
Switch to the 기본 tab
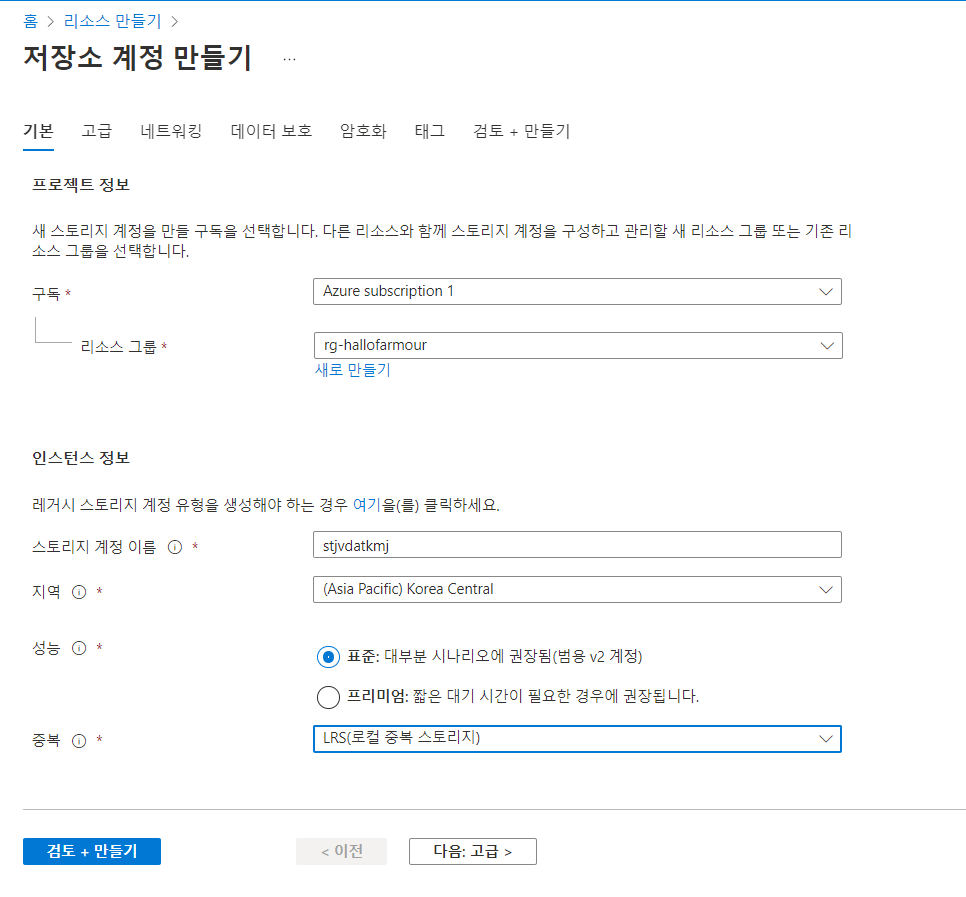pos(38,131)
